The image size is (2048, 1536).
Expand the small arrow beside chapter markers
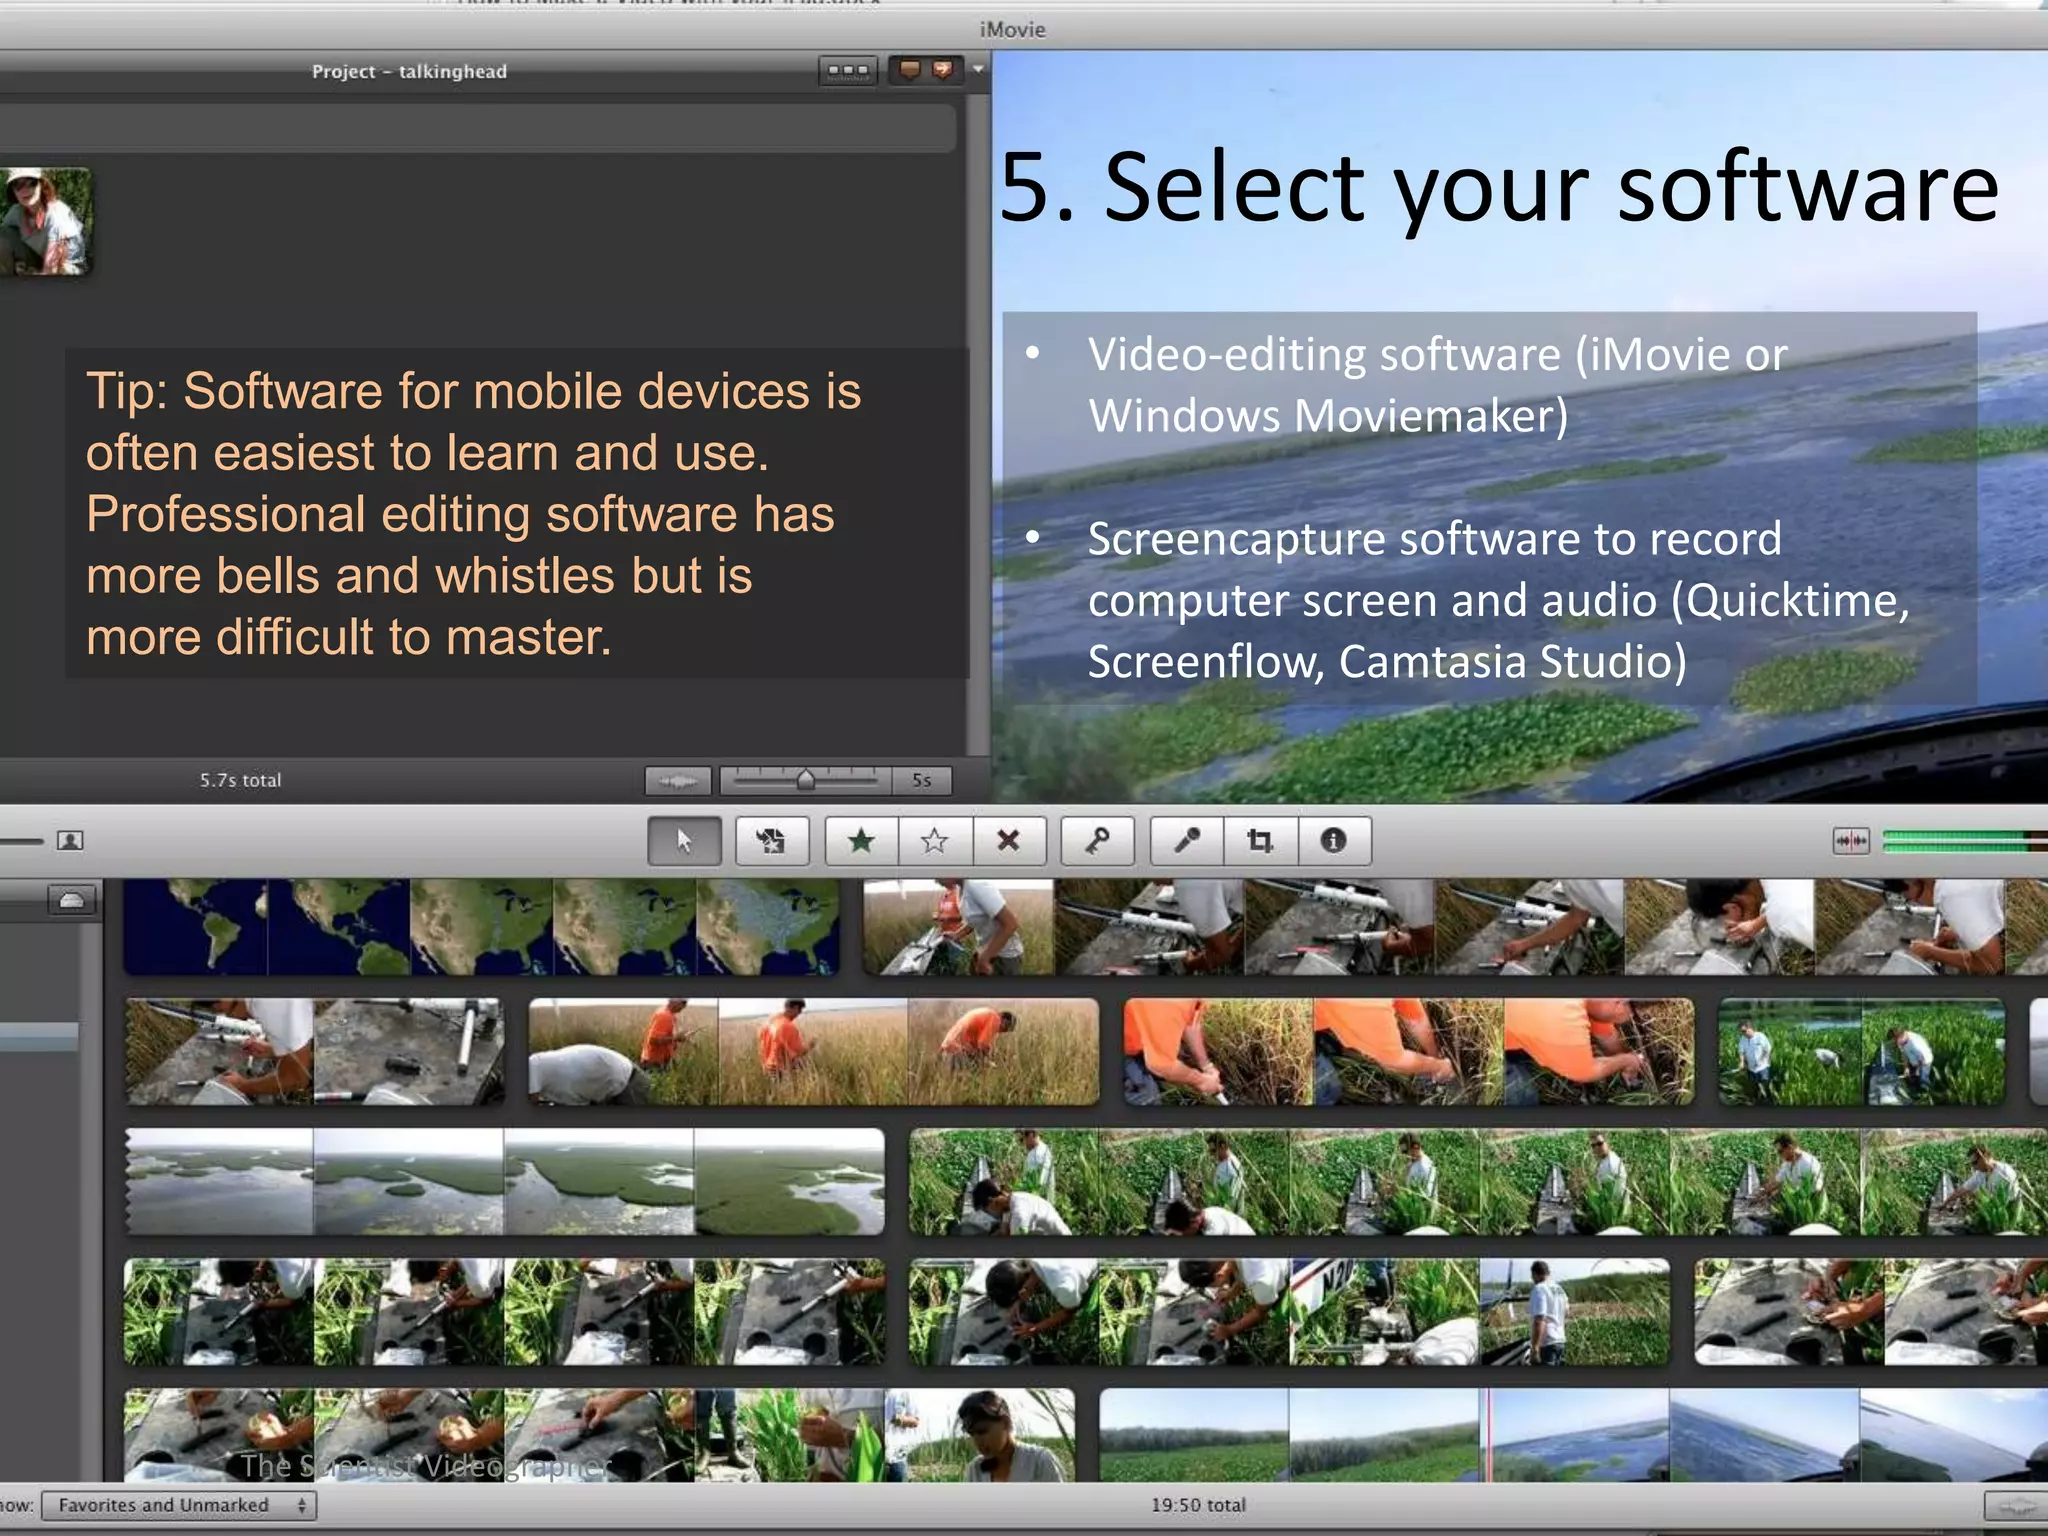pos(978,70)
